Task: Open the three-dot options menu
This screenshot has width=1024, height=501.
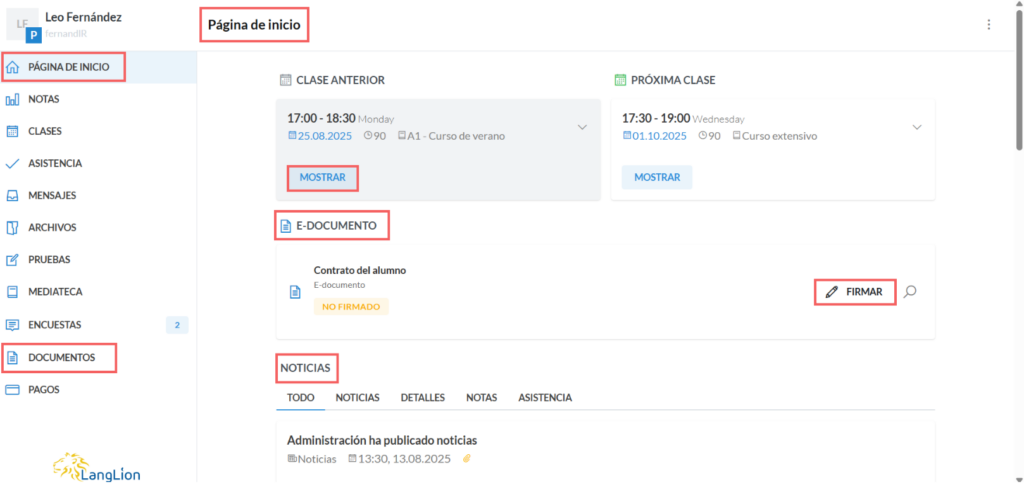Action: point(989,25)
